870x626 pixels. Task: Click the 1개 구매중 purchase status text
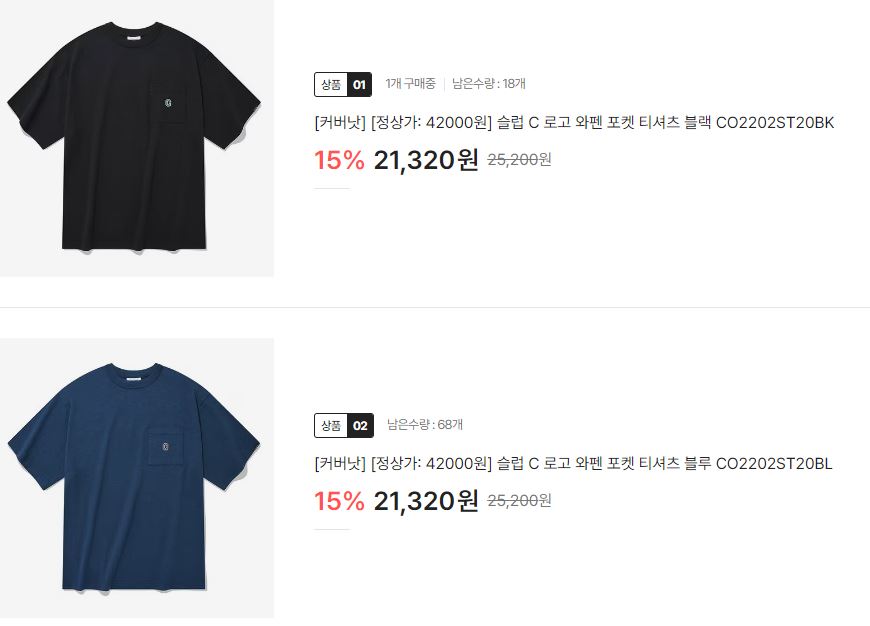coord(411,84)
